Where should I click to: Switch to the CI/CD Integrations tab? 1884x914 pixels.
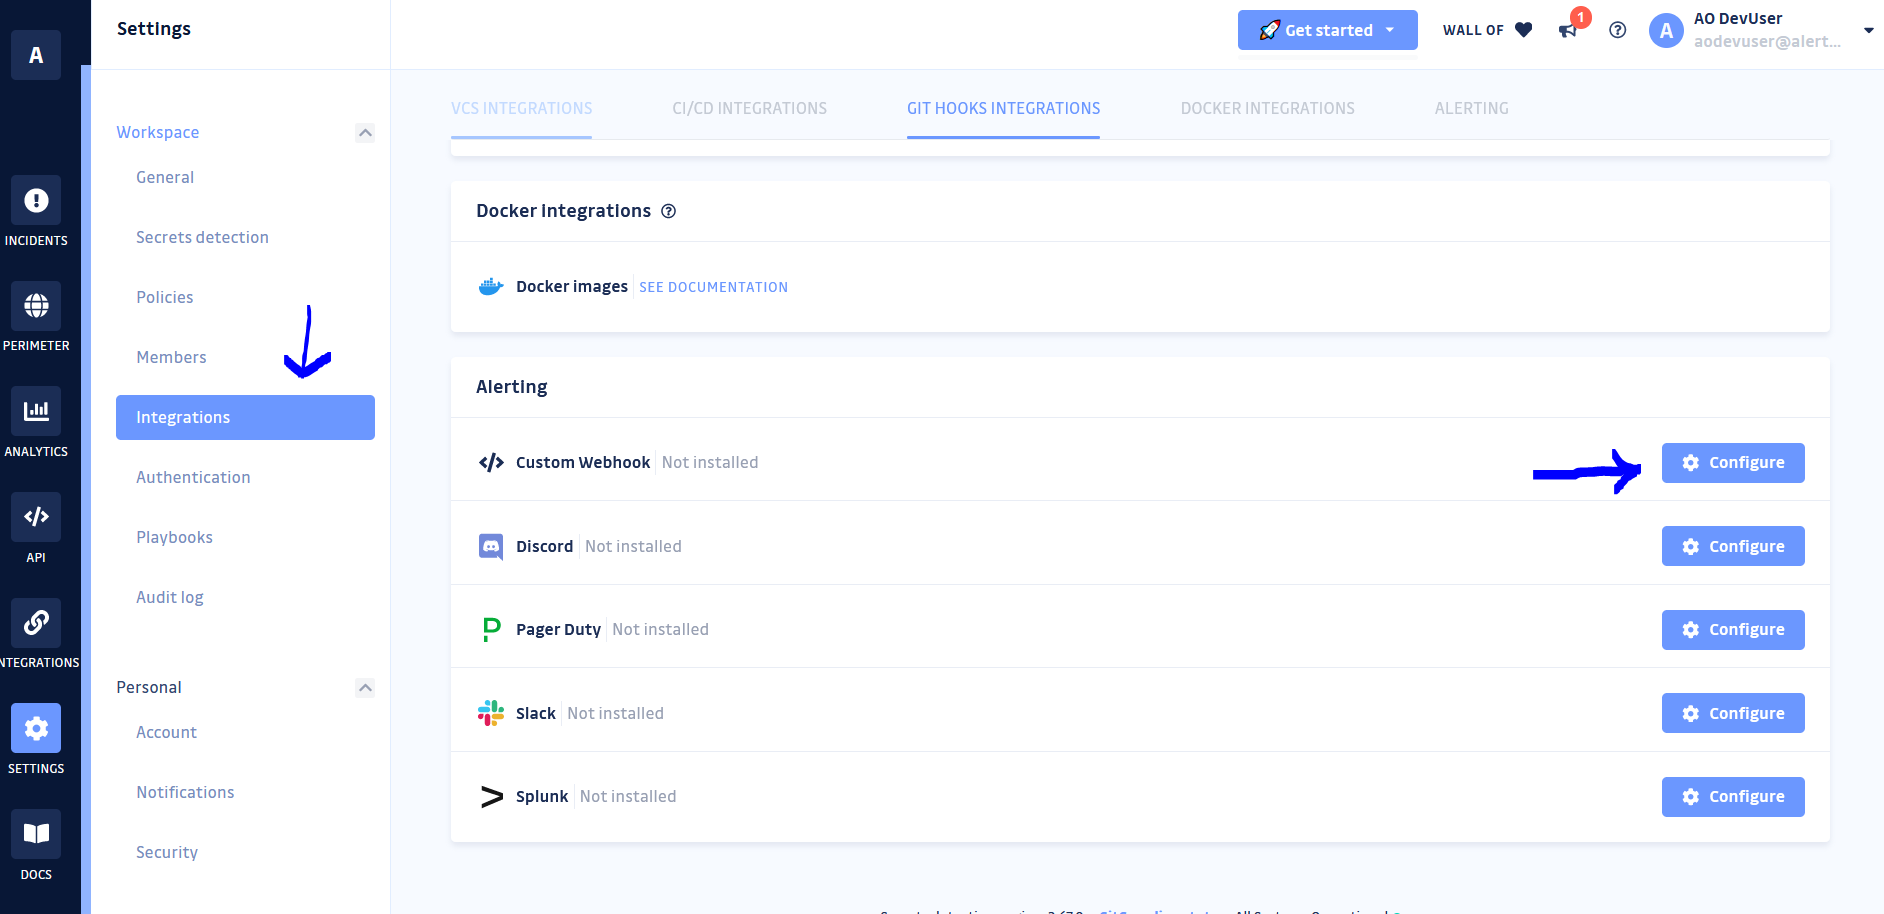749,108
